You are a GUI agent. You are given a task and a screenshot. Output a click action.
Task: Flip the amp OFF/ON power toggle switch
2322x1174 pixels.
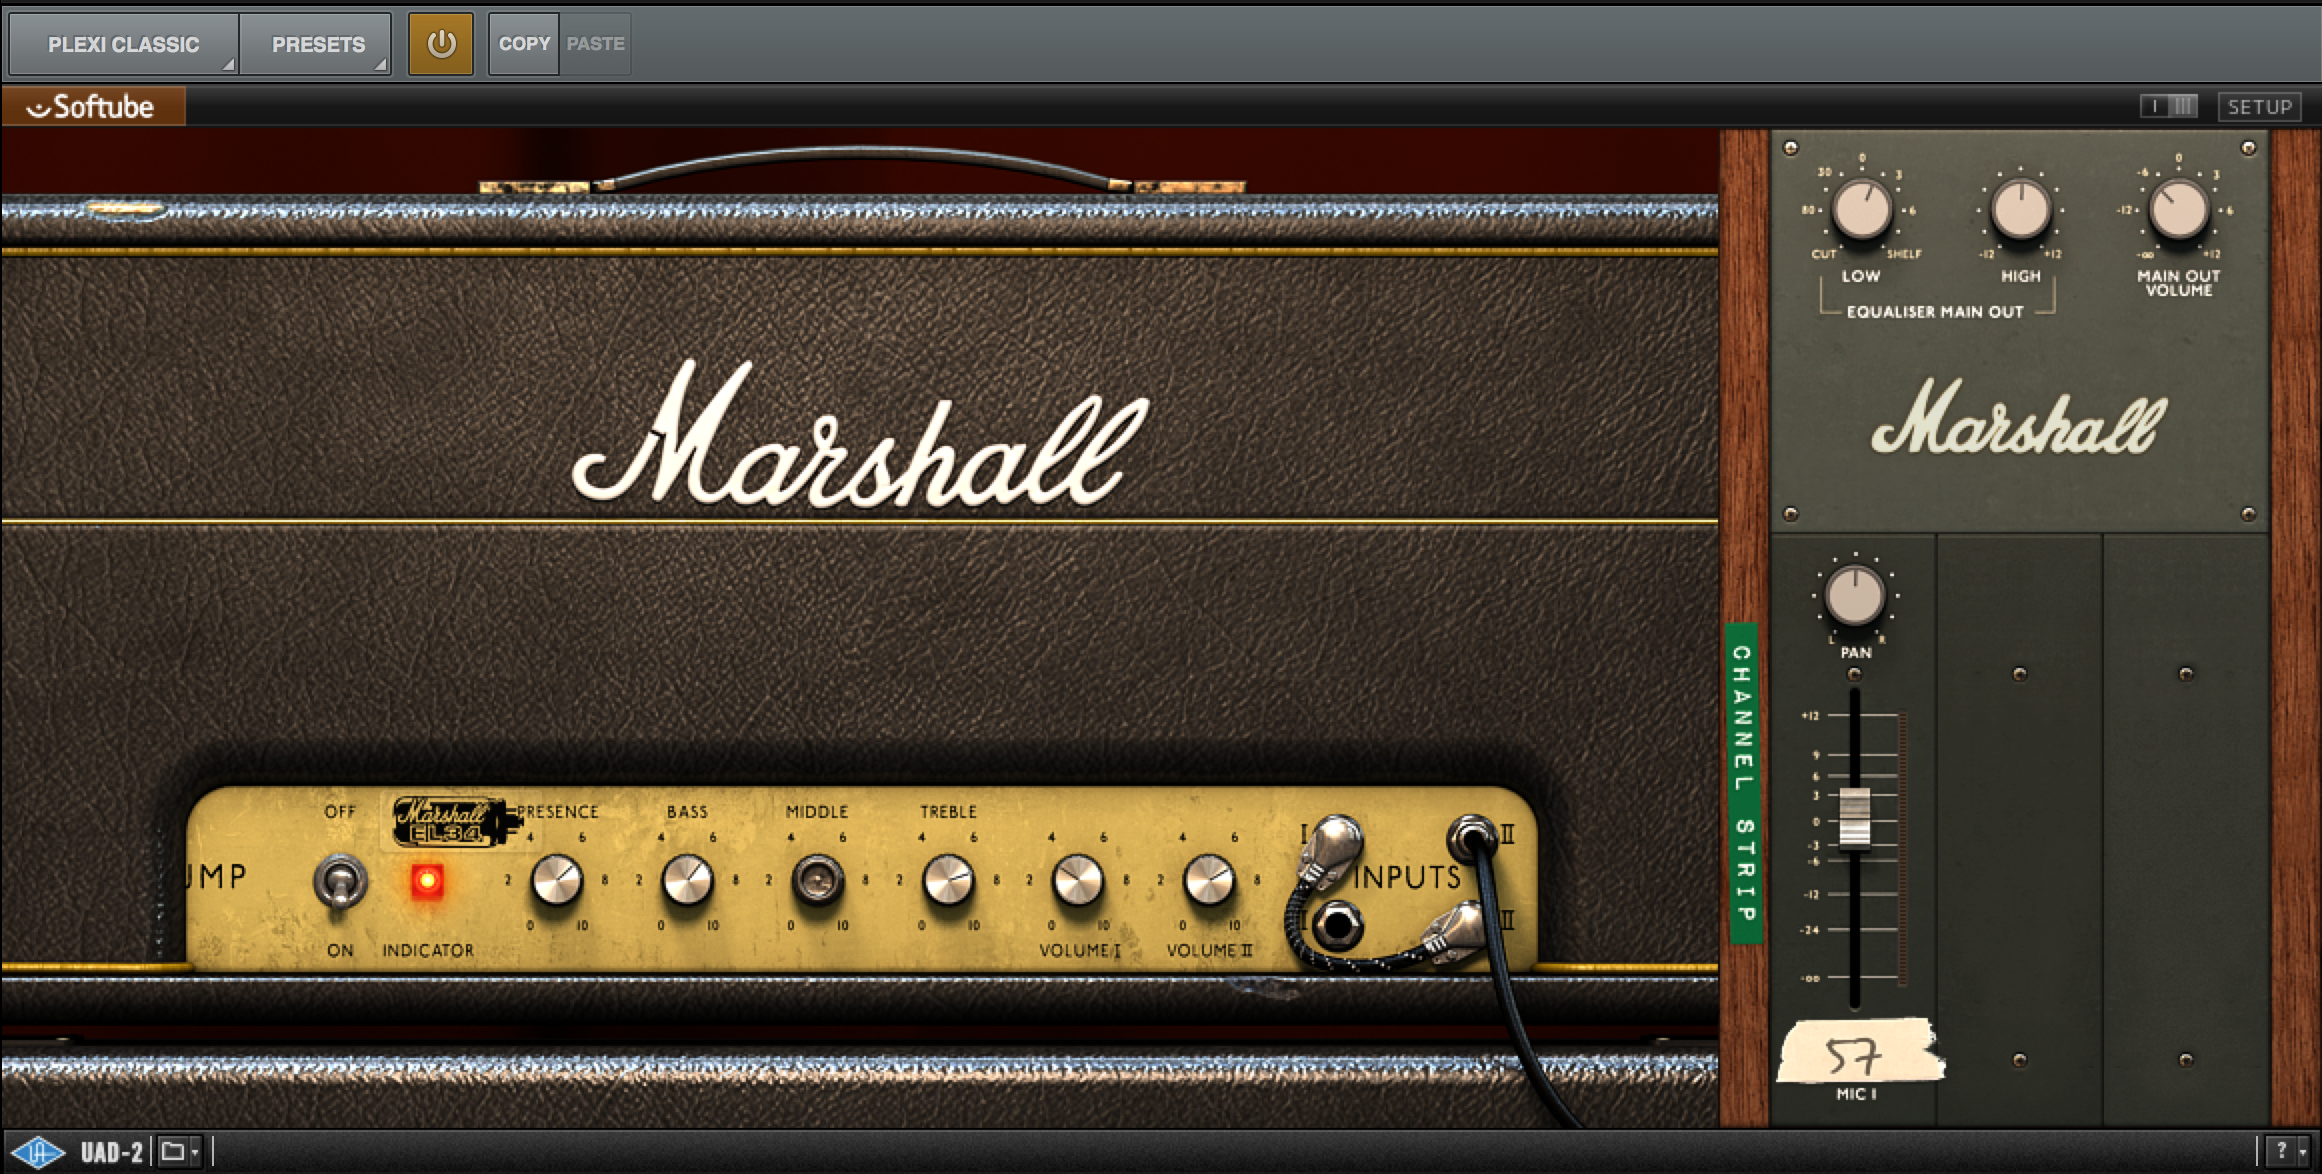pyautogui.click(x=340, y=882)
